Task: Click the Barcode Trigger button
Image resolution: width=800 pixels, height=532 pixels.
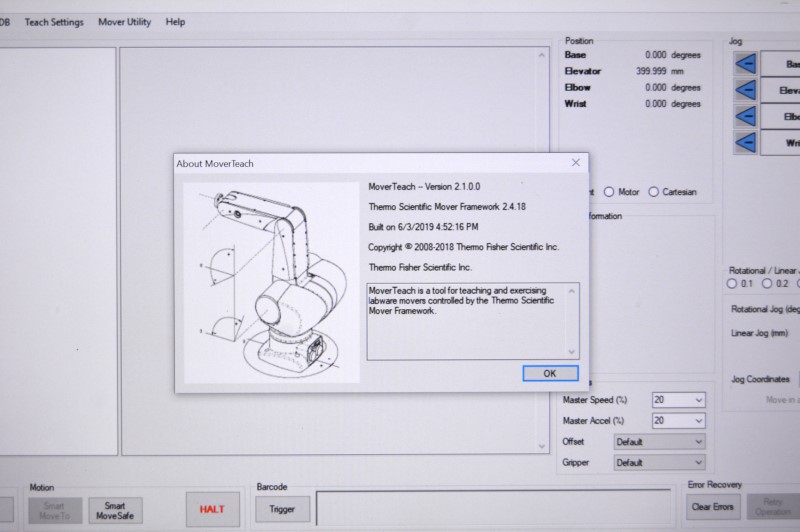Action: 282,509
